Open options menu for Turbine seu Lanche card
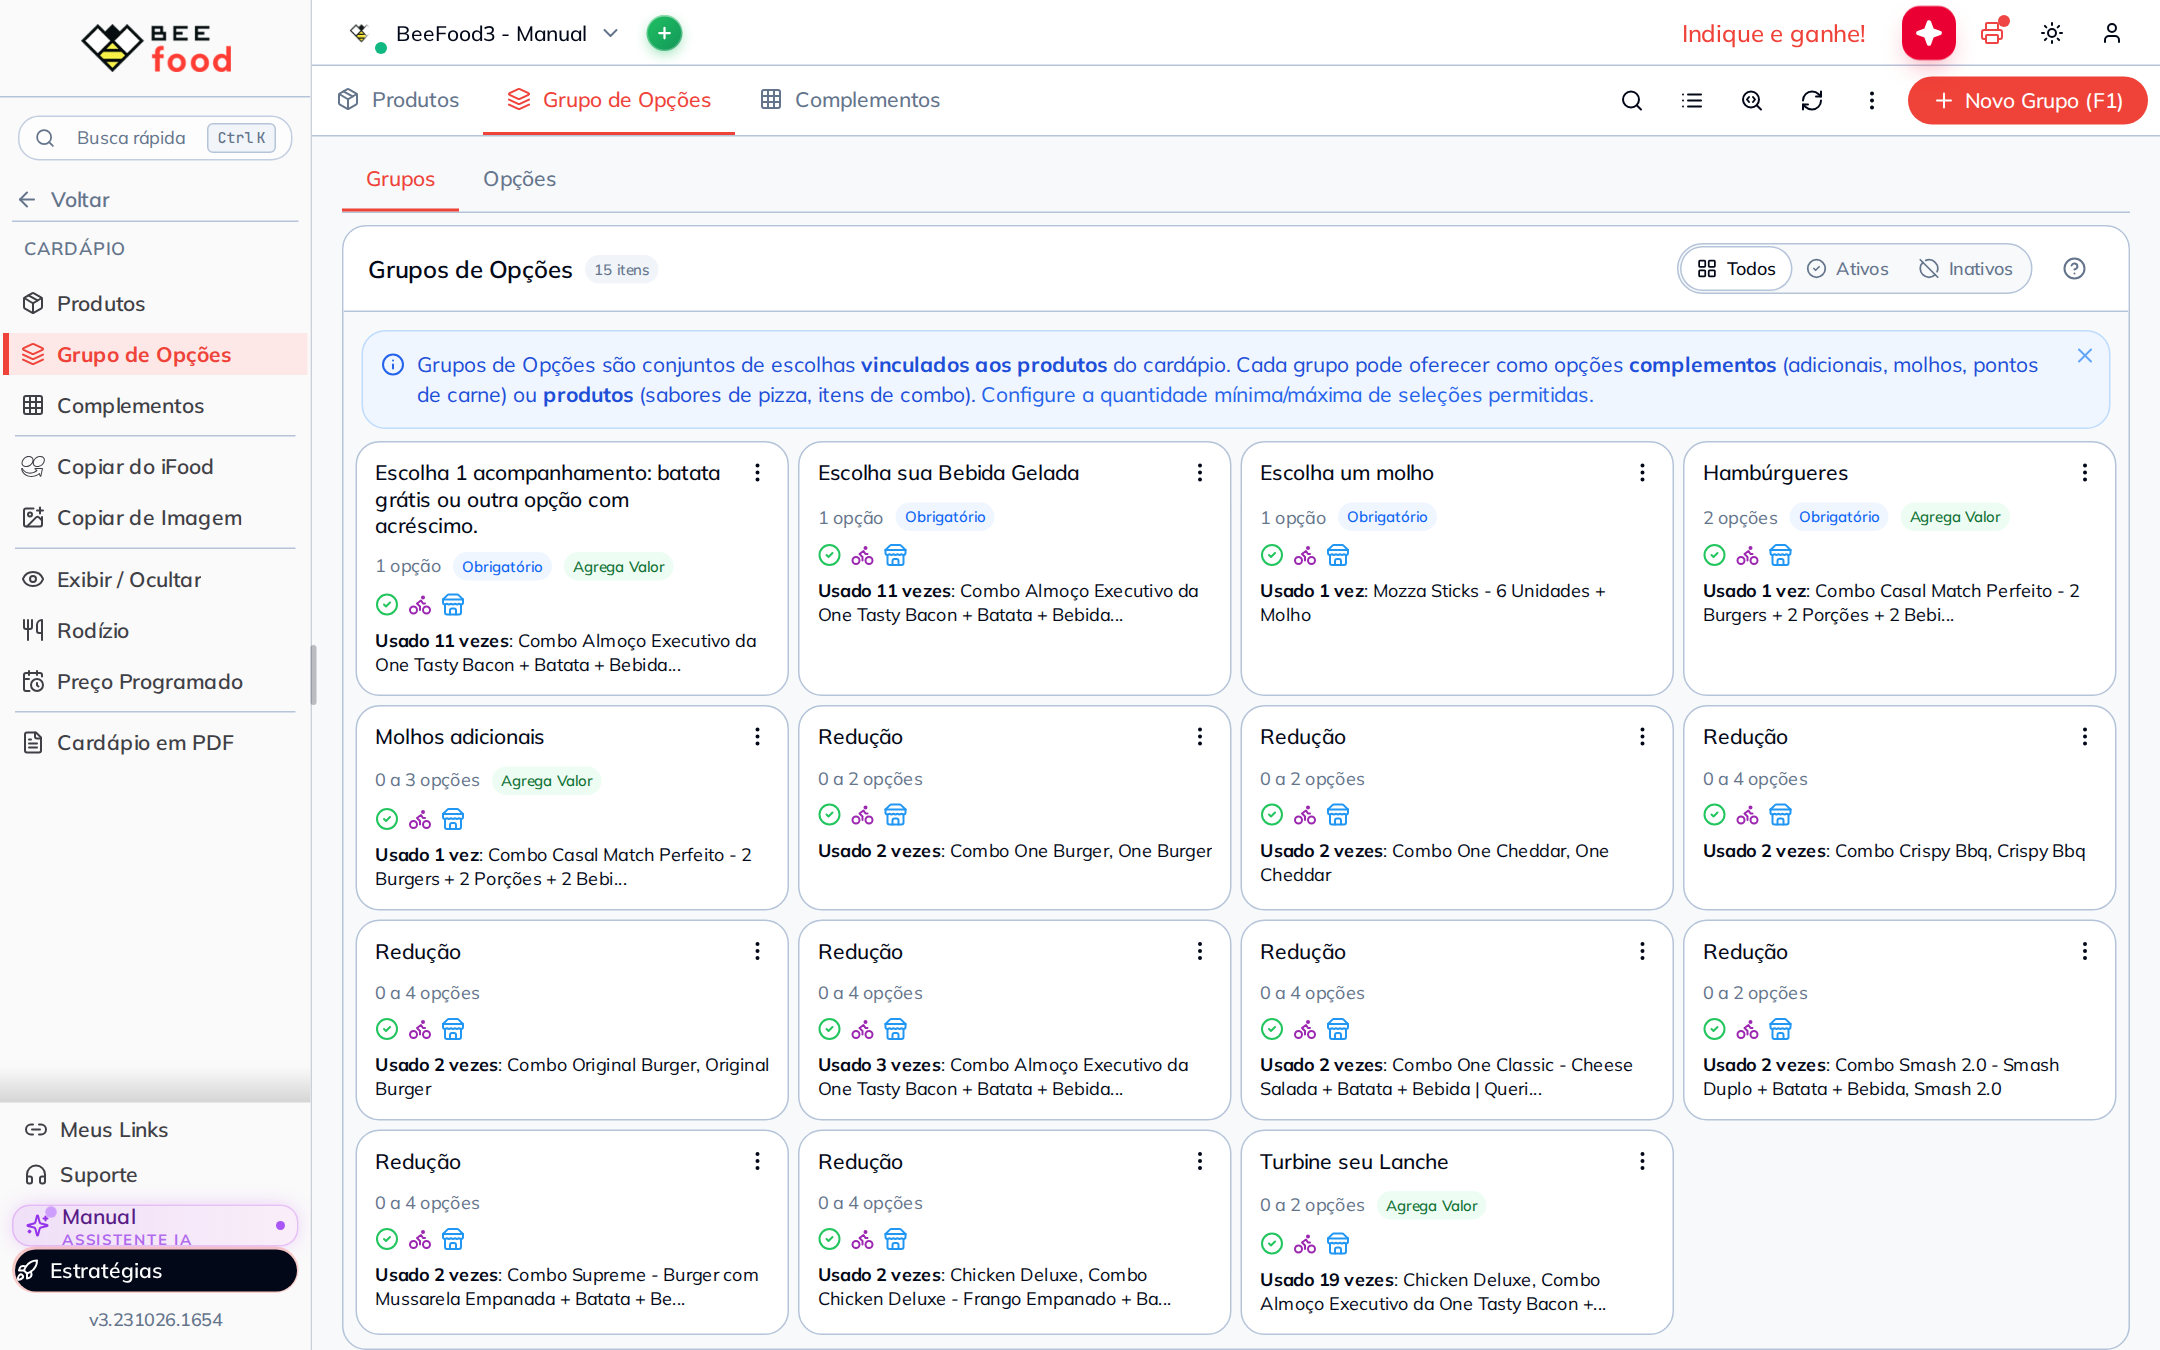This screenshot has height=1350, width=2160. tap(1642, 1162)
